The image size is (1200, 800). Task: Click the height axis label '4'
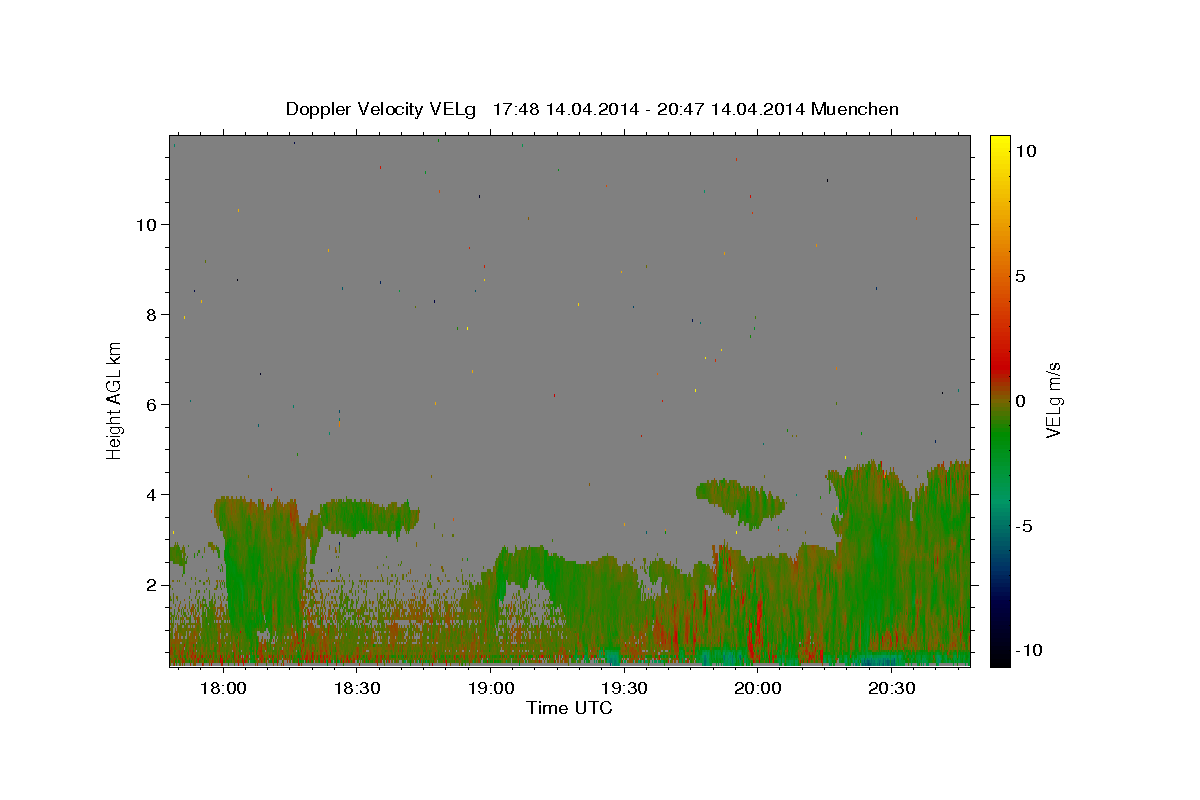[x=152, y=494]
